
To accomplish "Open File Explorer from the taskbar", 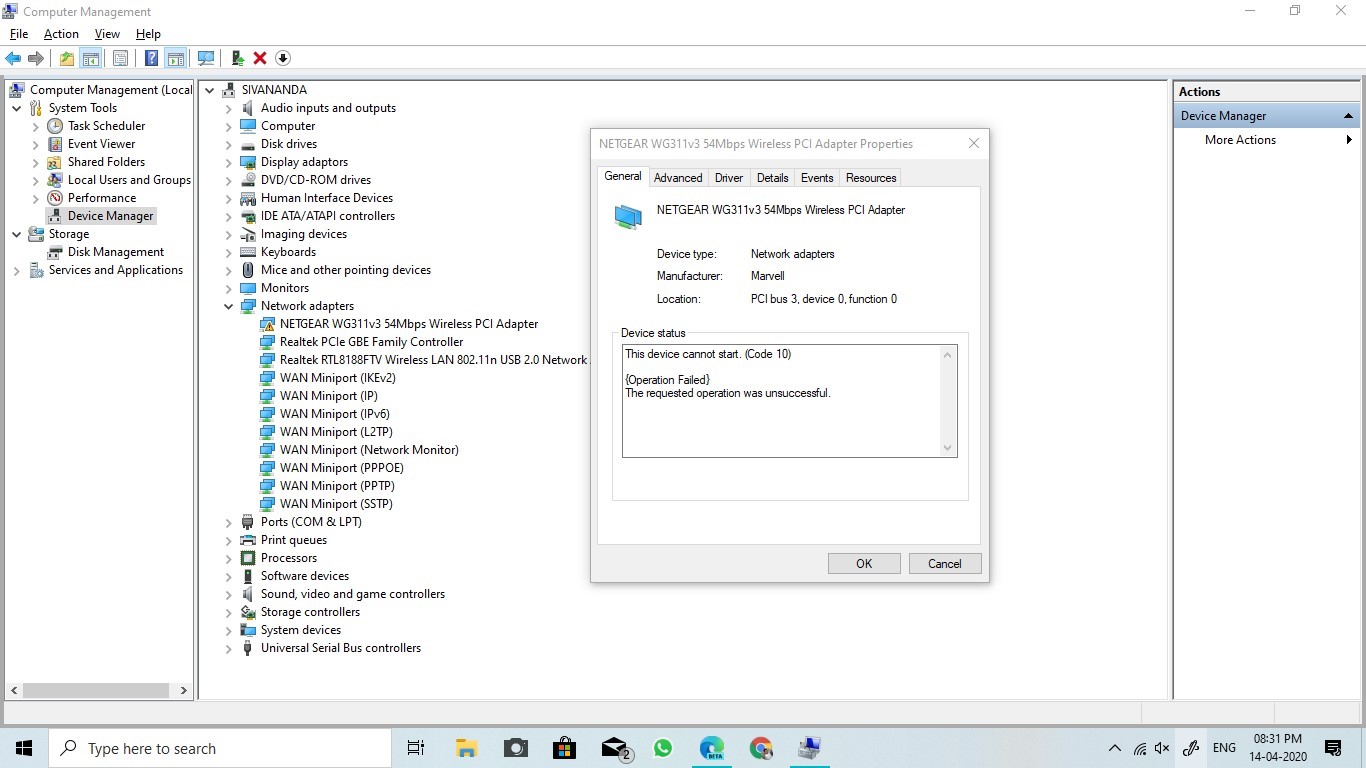I will pos(466,748).
